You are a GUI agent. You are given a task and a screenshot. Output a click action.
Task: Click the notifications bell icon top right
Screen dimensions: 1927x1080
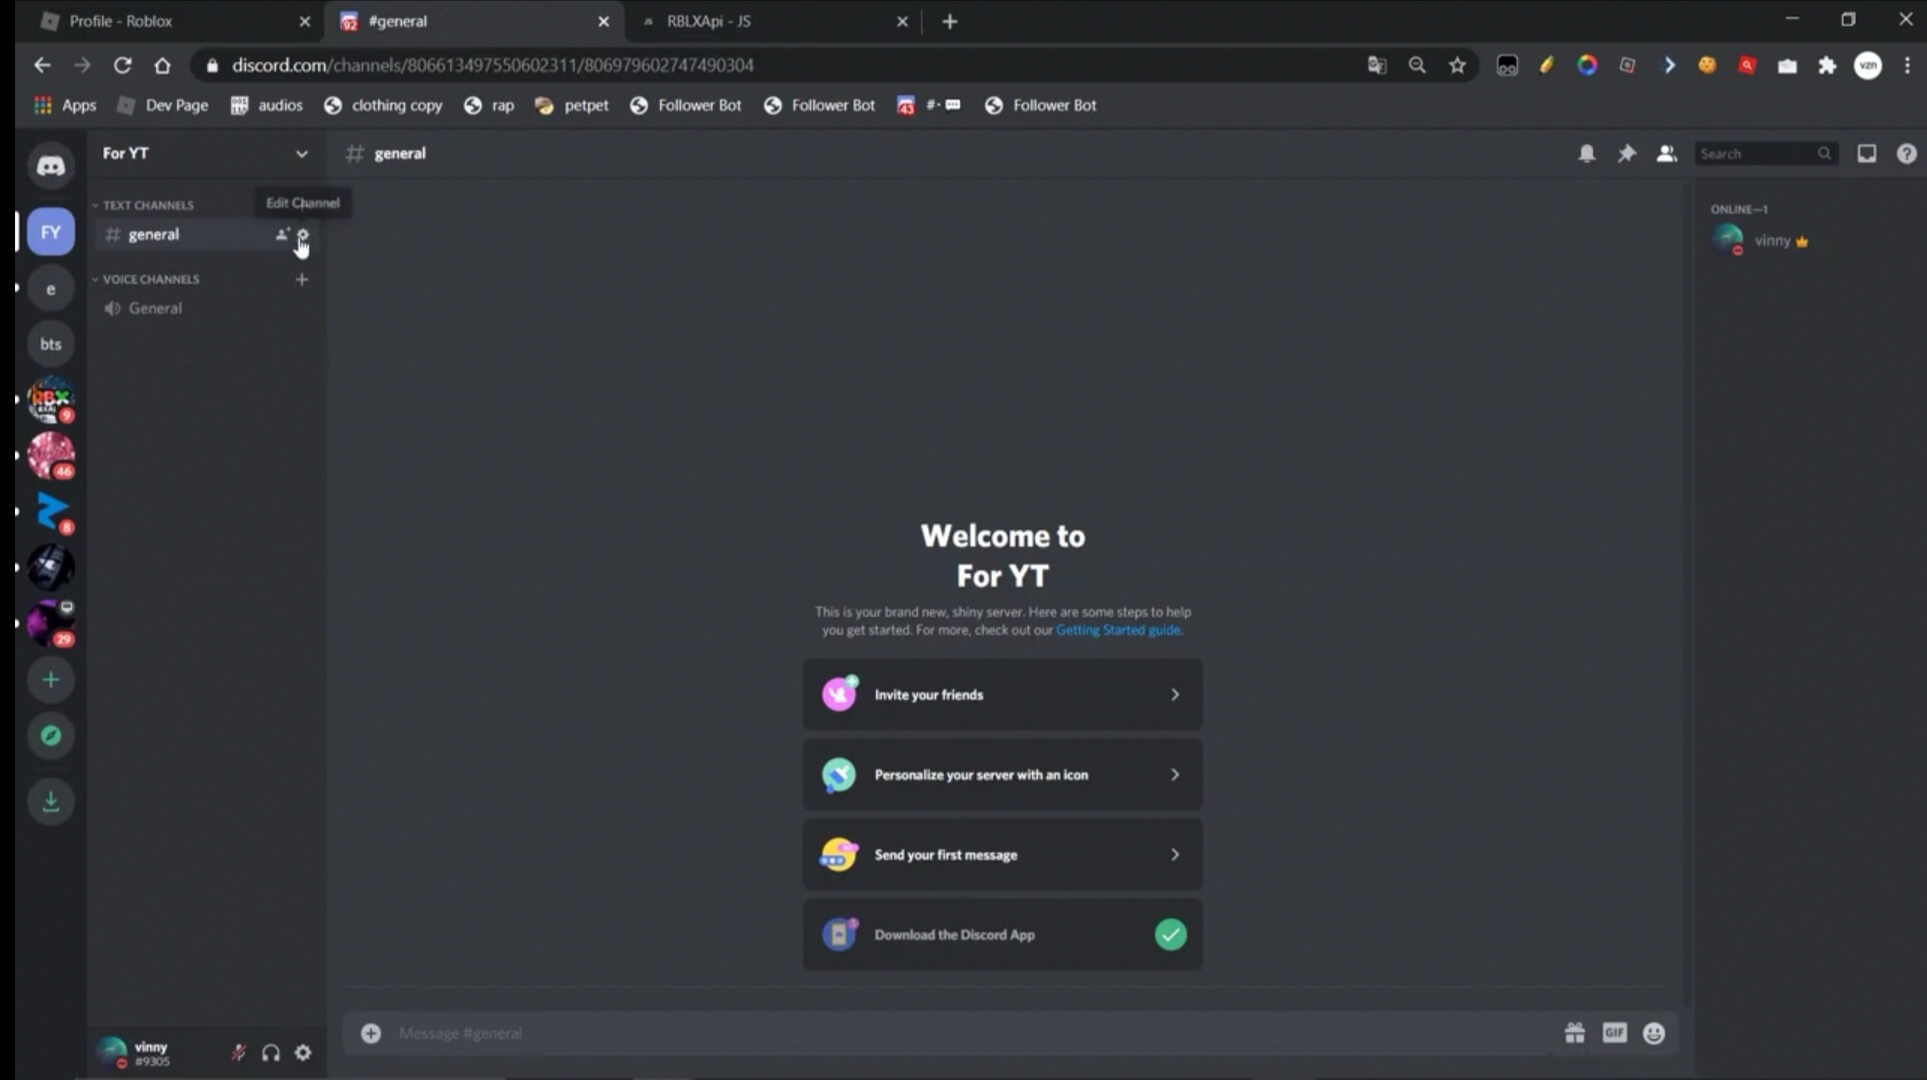1587,154
